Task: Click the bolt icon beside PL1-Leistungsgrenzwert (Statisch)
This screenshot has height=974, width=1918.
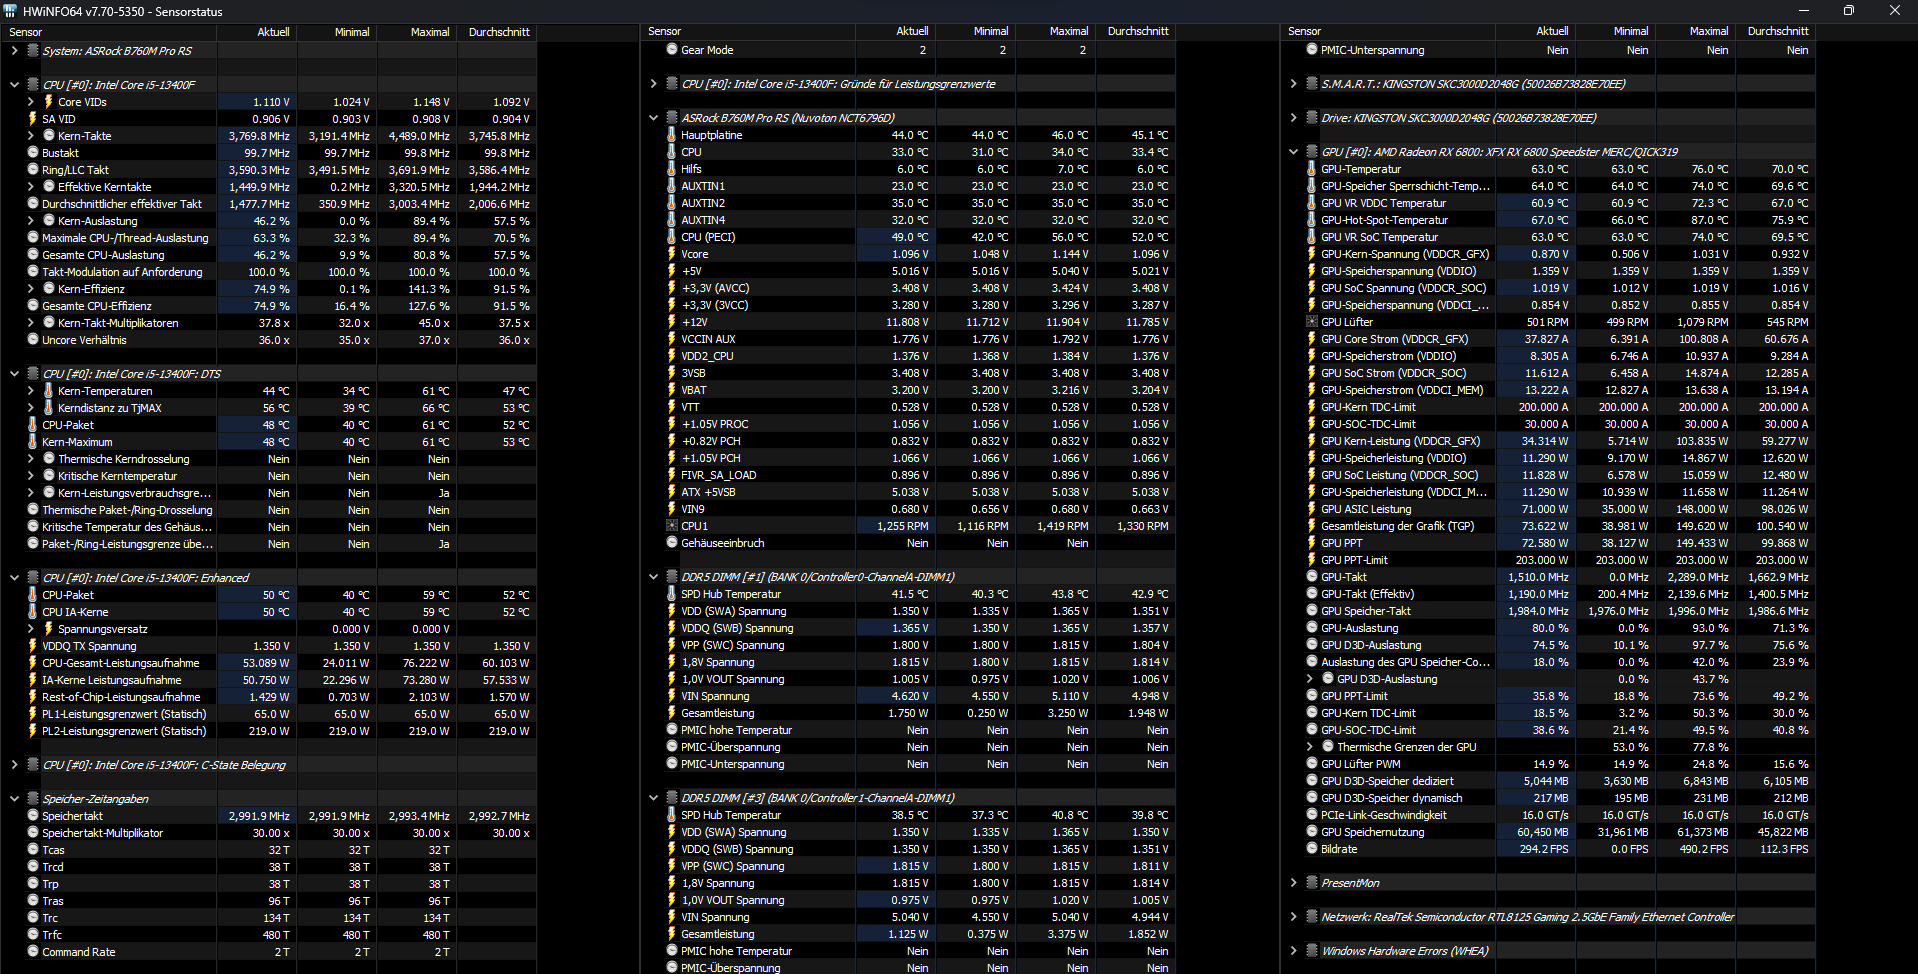Action: click(x=33, y=714)
